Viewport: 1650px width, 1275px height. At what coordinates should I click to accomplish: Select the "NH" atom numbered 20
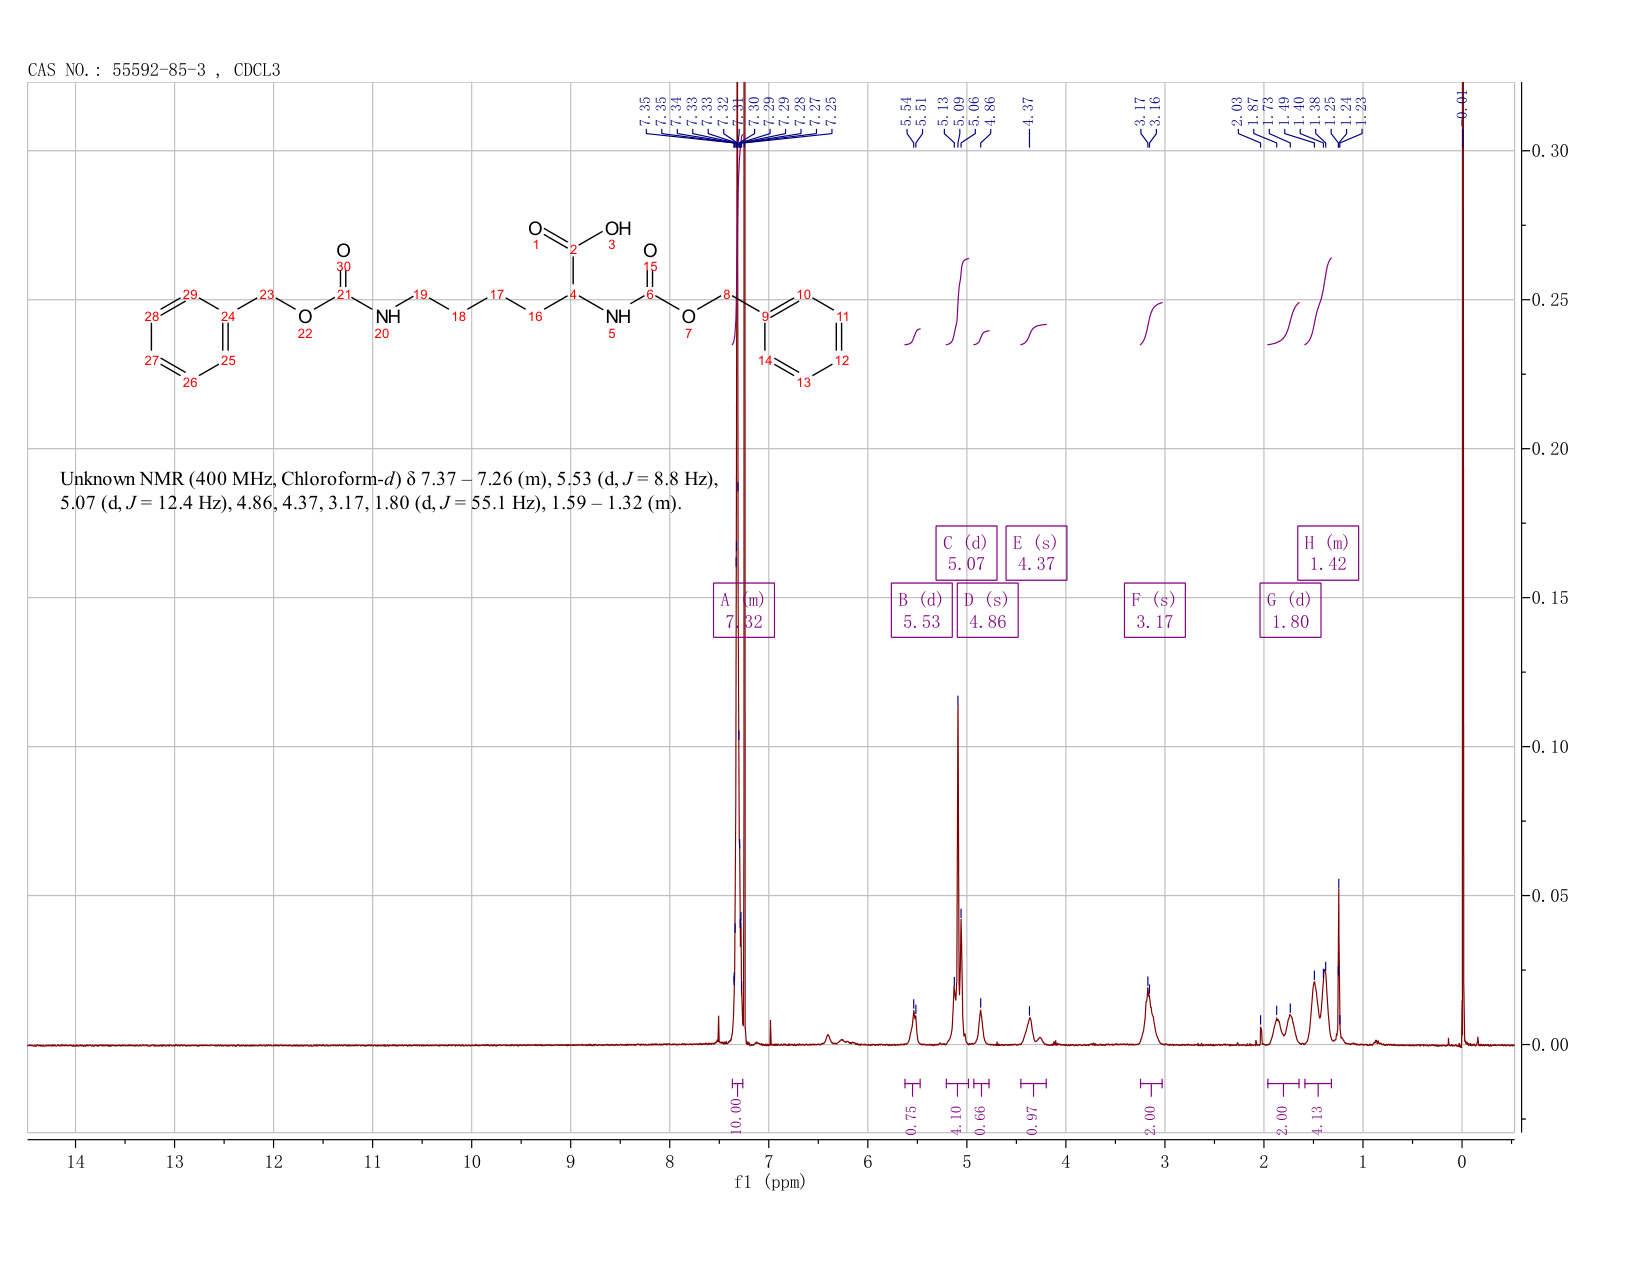pos(388,317)
